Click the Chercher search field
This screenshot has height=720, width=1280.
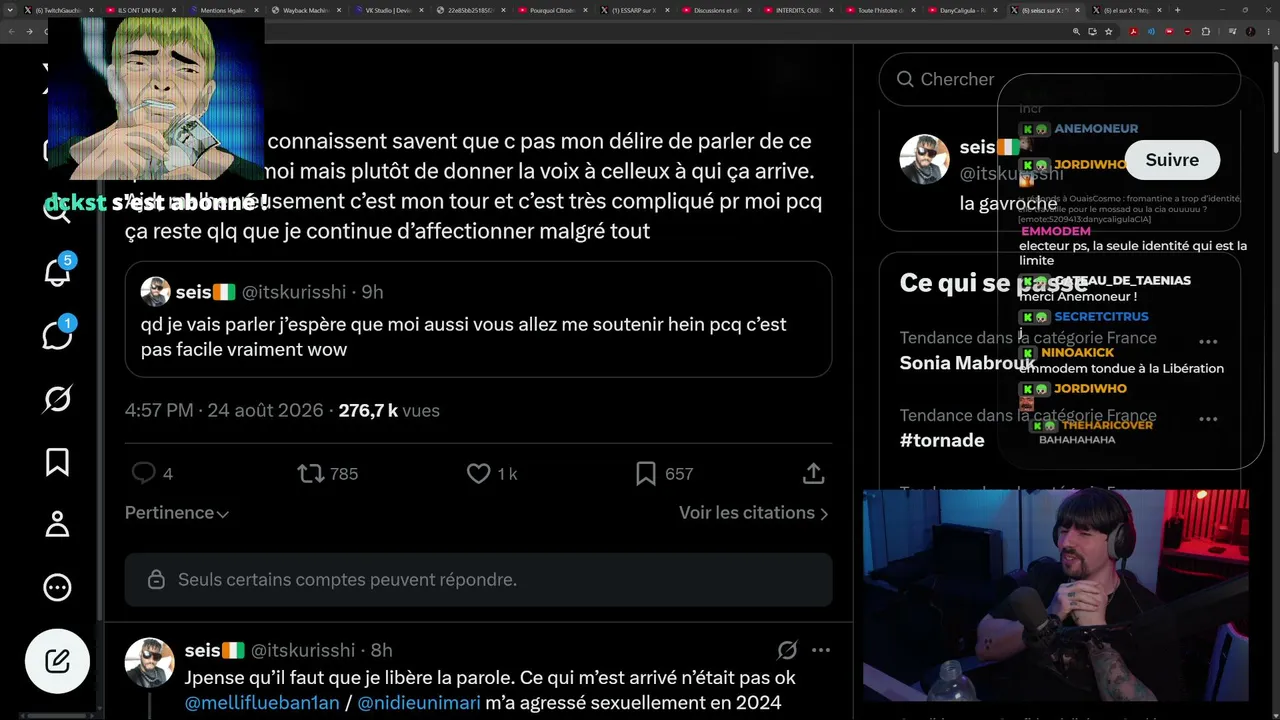[1060, 79]
